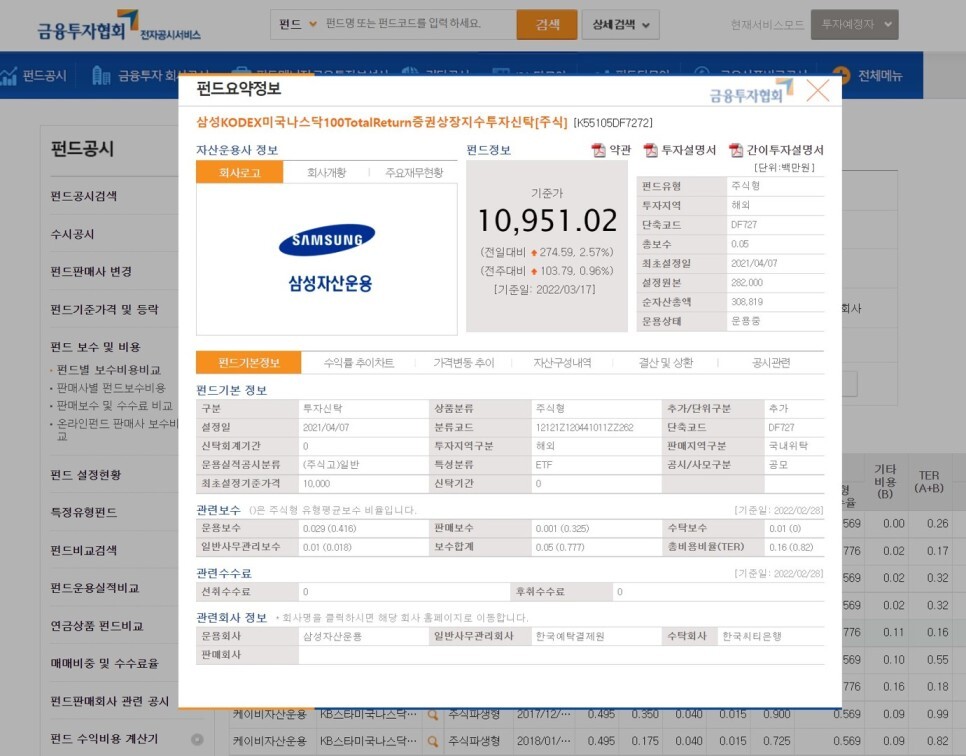The image size is (966, 756).
Task: Open 펀드공시검색 in the sidebar
Action: tap(84, 196)
